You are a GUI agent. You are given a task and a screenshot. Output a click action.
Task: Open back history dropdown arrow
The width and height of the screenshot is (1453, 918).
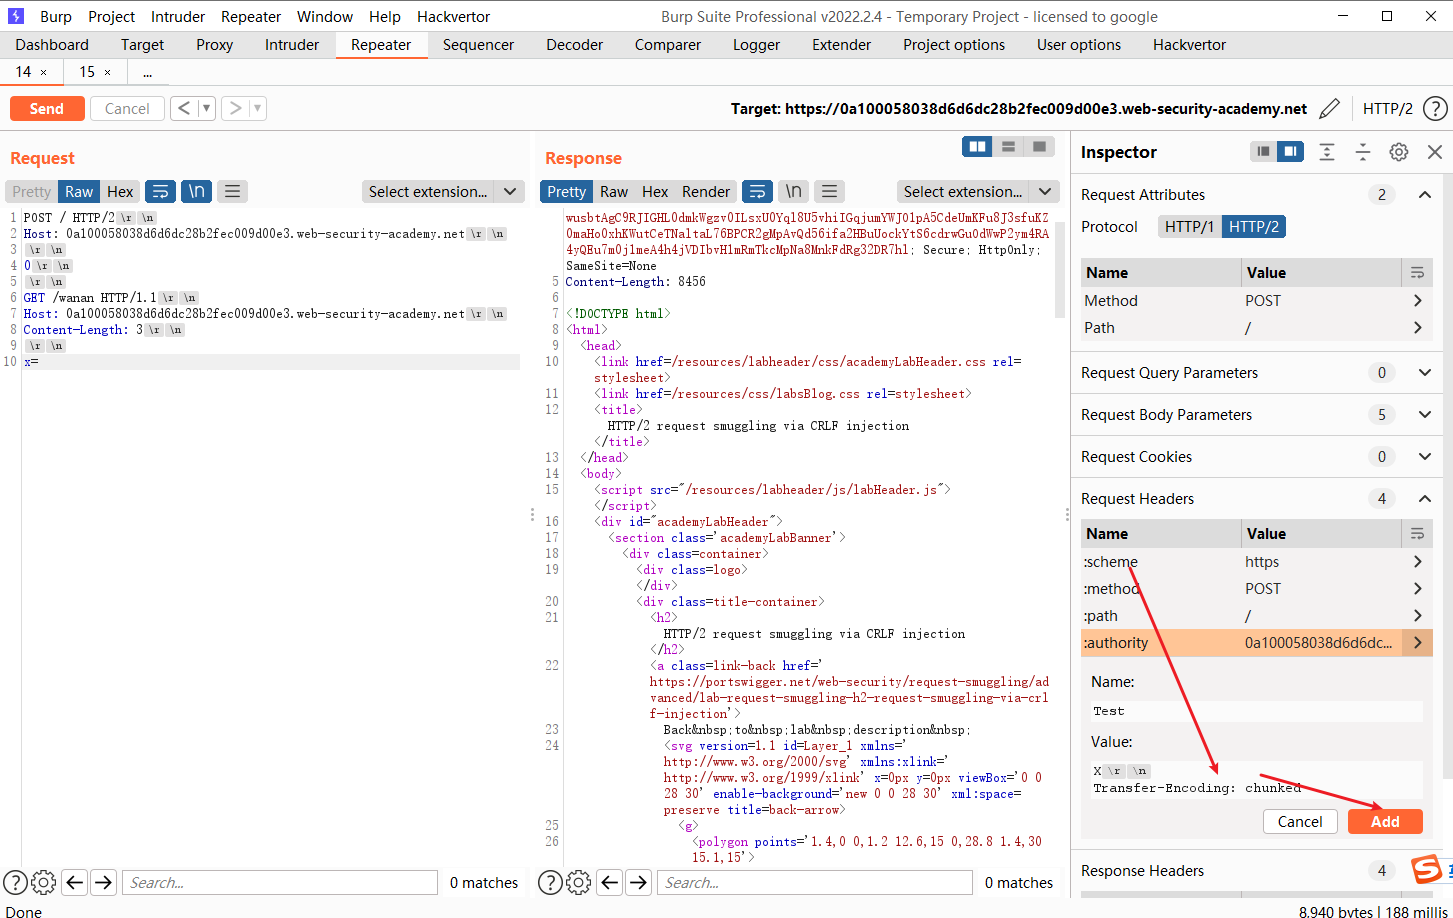(207, 108)
